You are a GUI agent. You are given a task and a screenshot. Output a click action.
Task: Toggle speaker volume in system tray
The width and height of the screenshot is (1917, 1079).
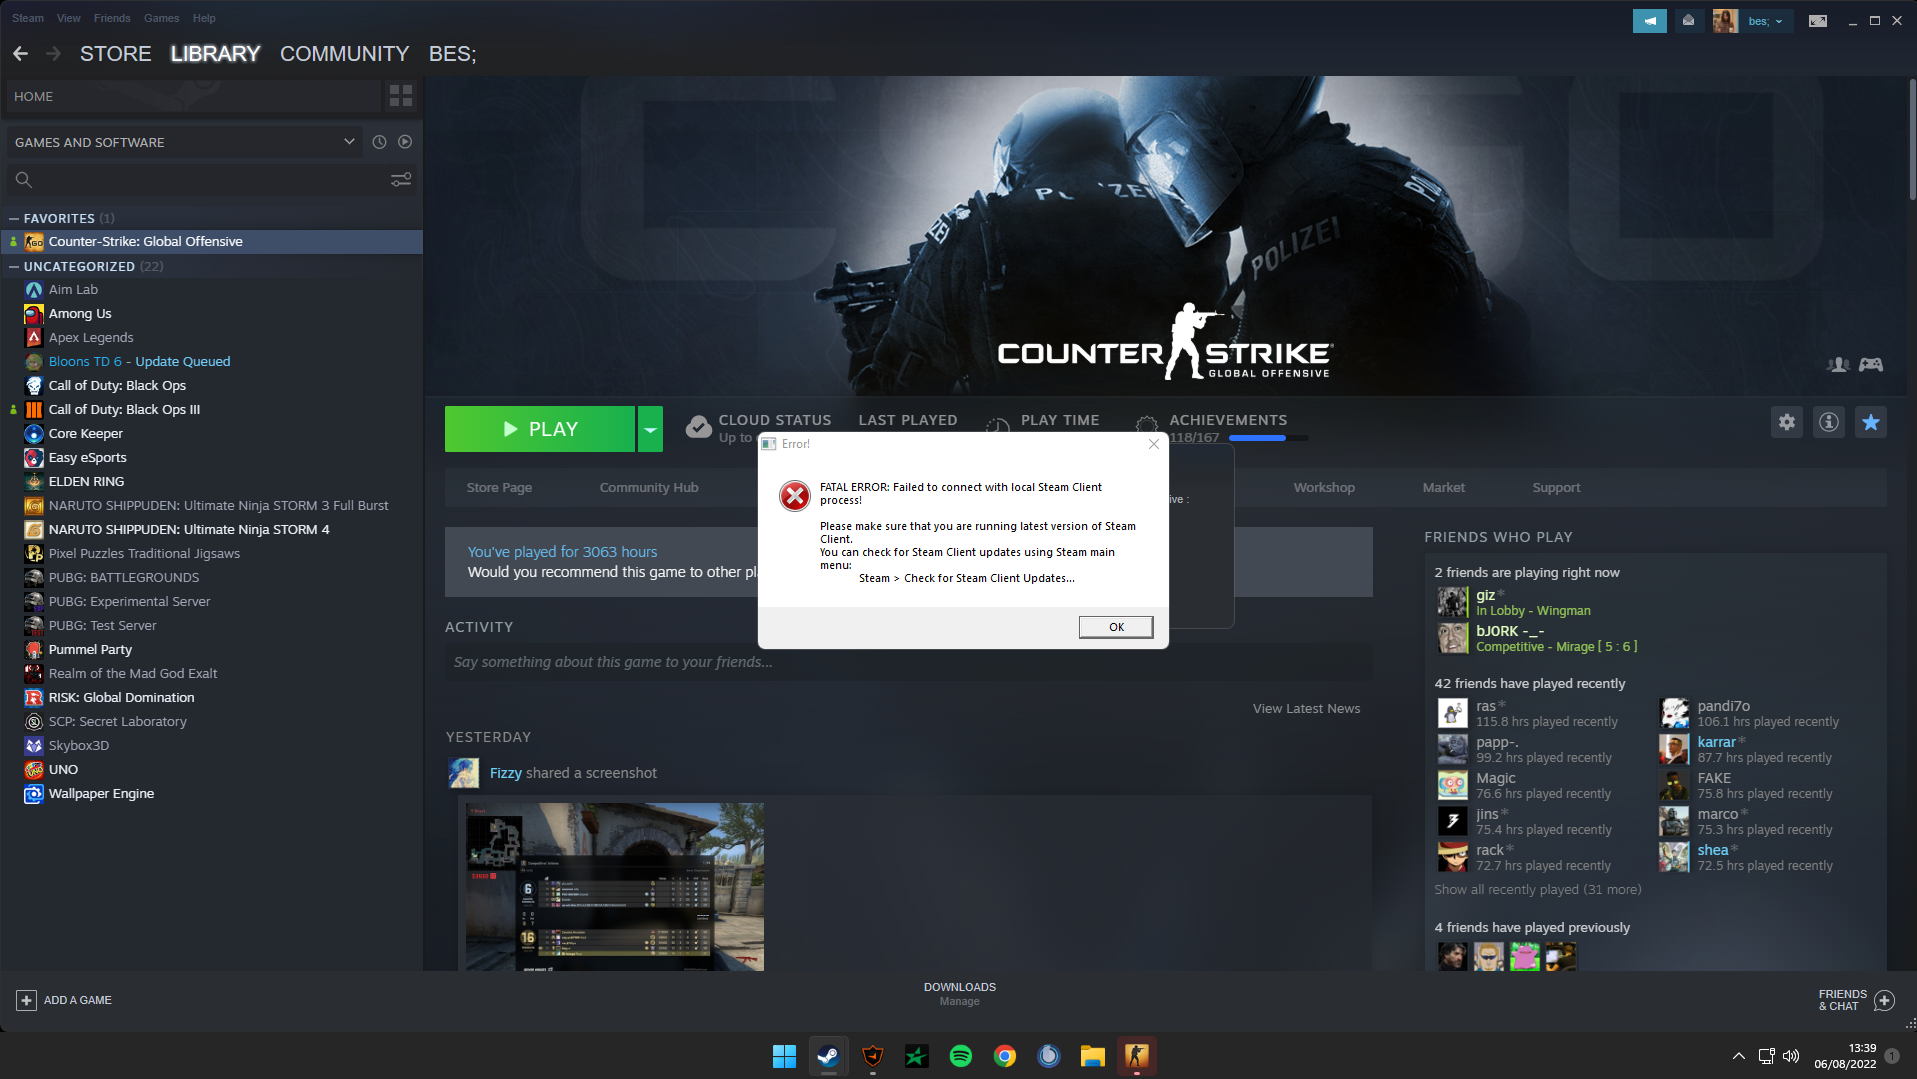(1789, 1055)
